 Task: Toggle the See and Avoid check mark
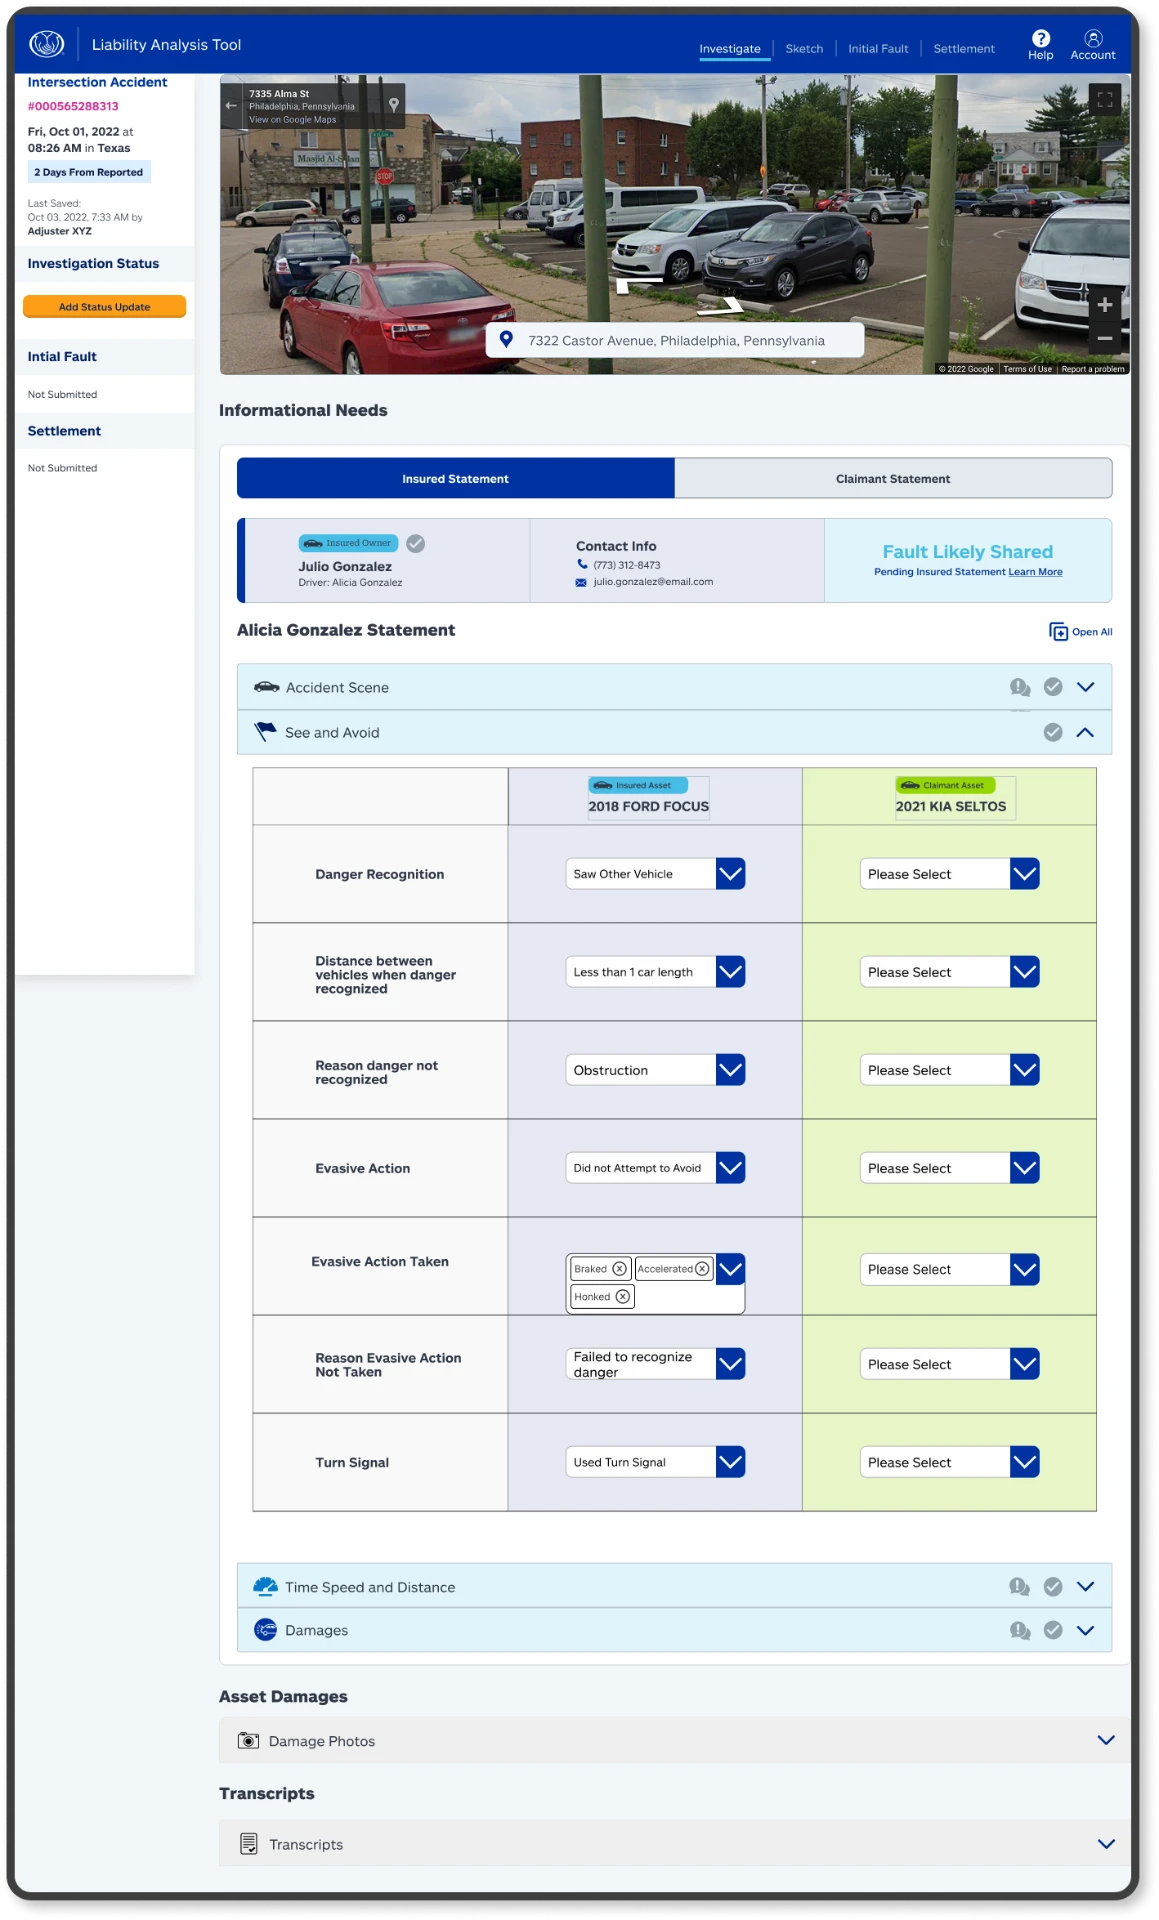[x=1053, y=733]
